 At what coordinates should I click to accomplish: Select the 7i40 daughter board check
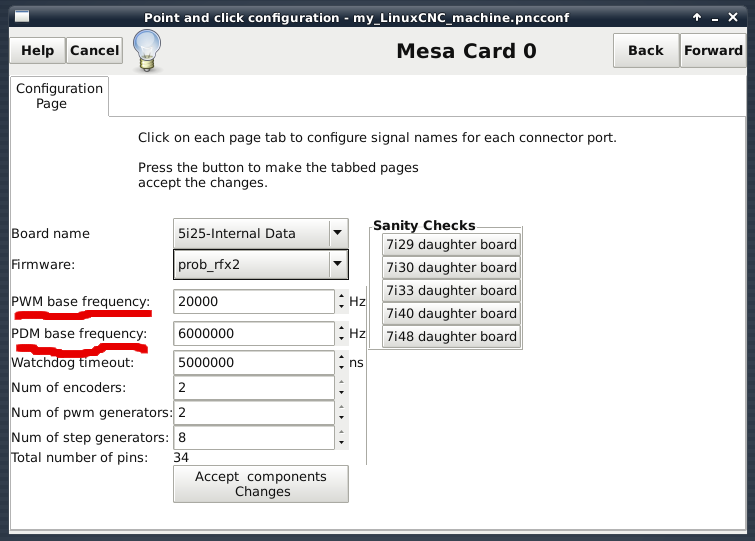click(451, 314)
